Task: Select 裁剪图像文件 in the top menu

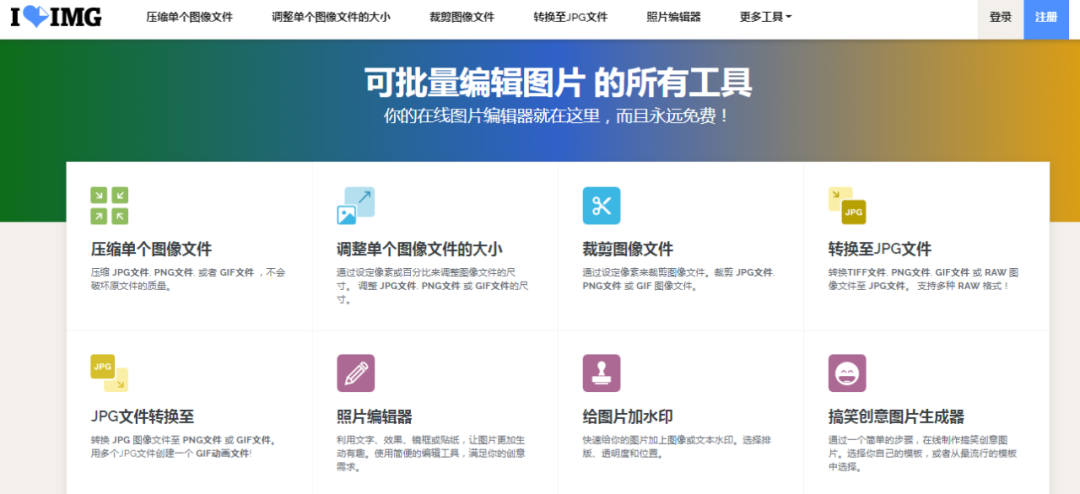Action: [462, 17]
